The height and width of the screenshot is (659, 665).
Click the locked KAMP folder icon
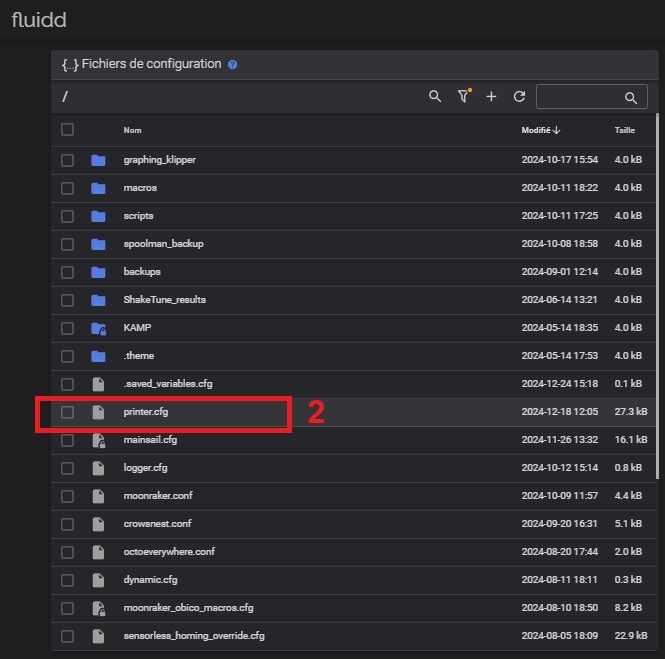coord(98,328)
